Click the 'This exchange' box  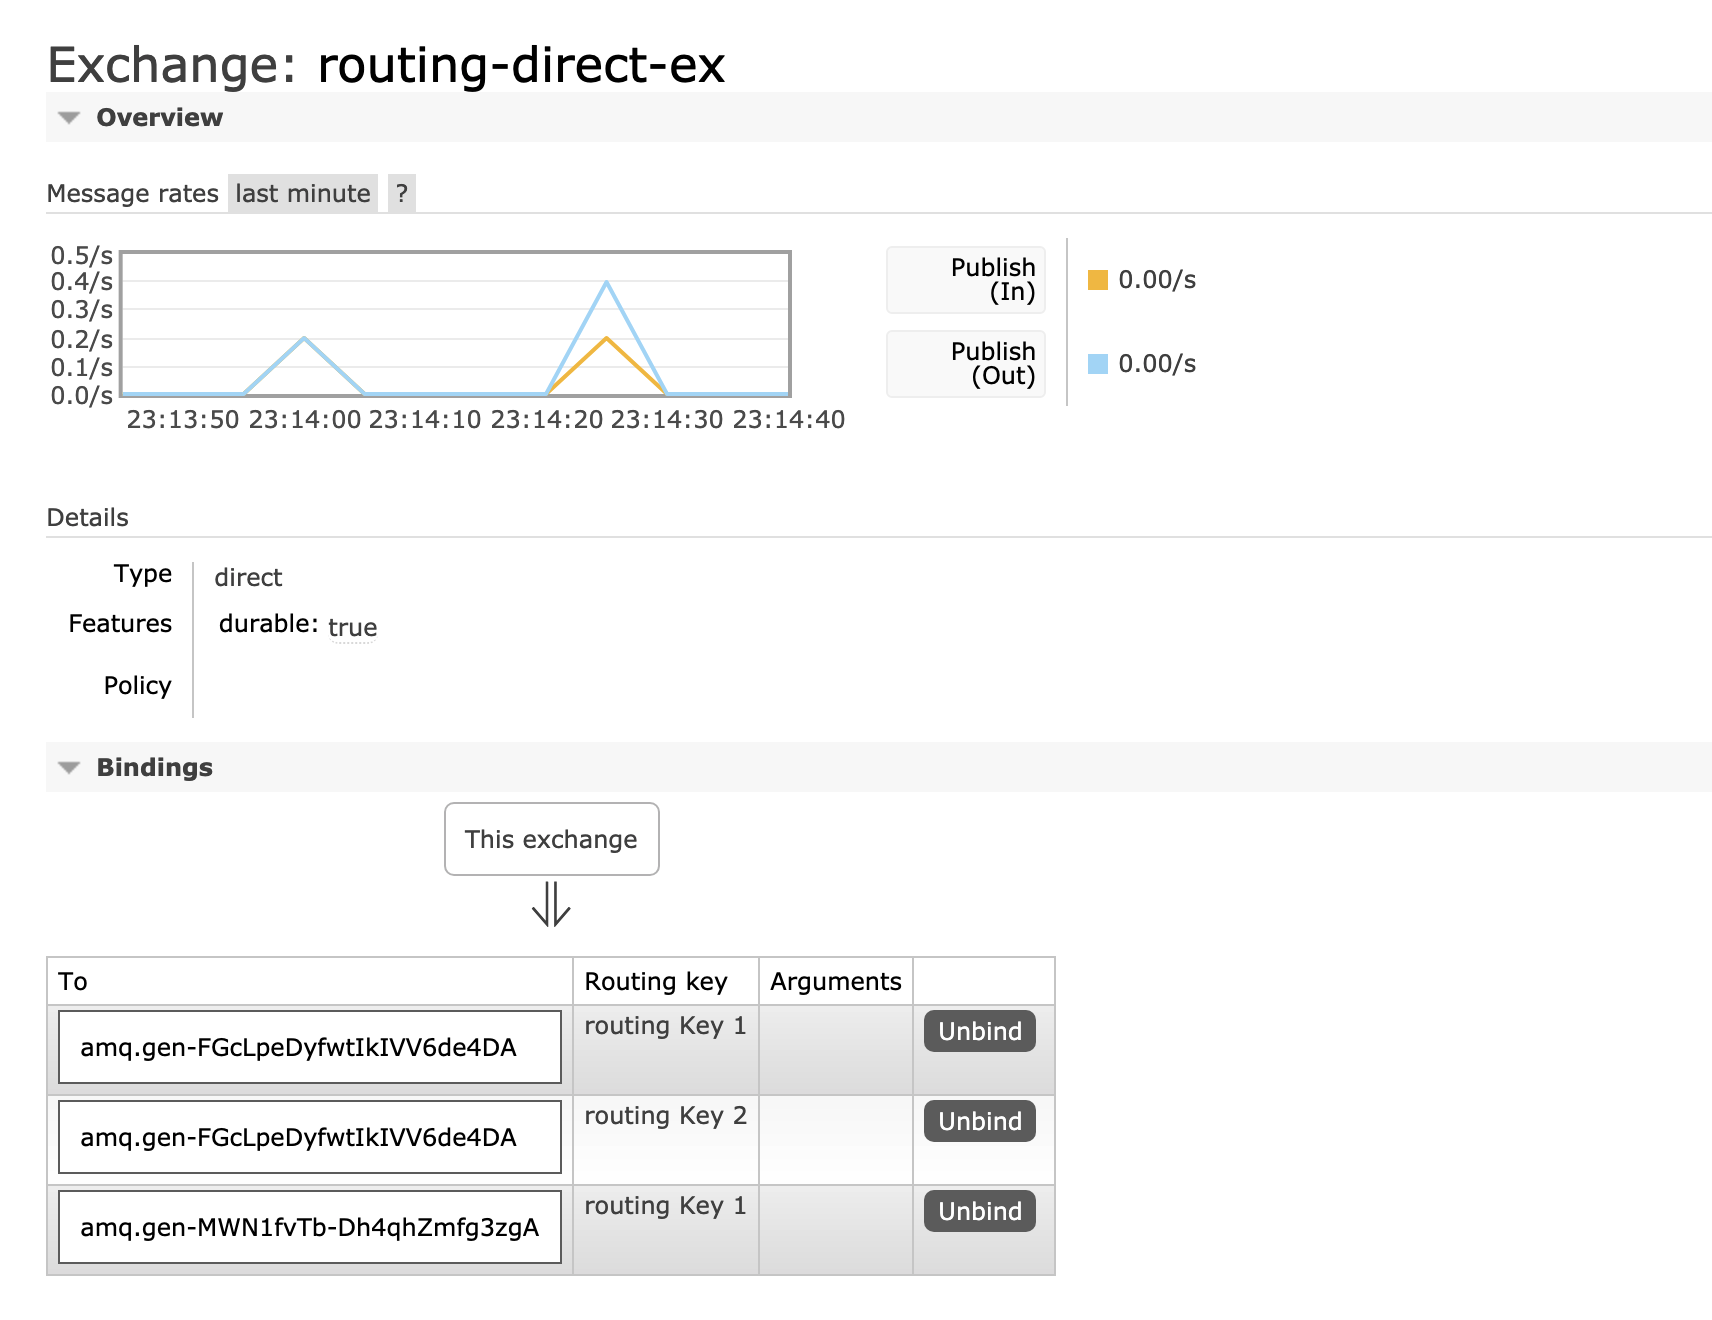click(551, 839)
